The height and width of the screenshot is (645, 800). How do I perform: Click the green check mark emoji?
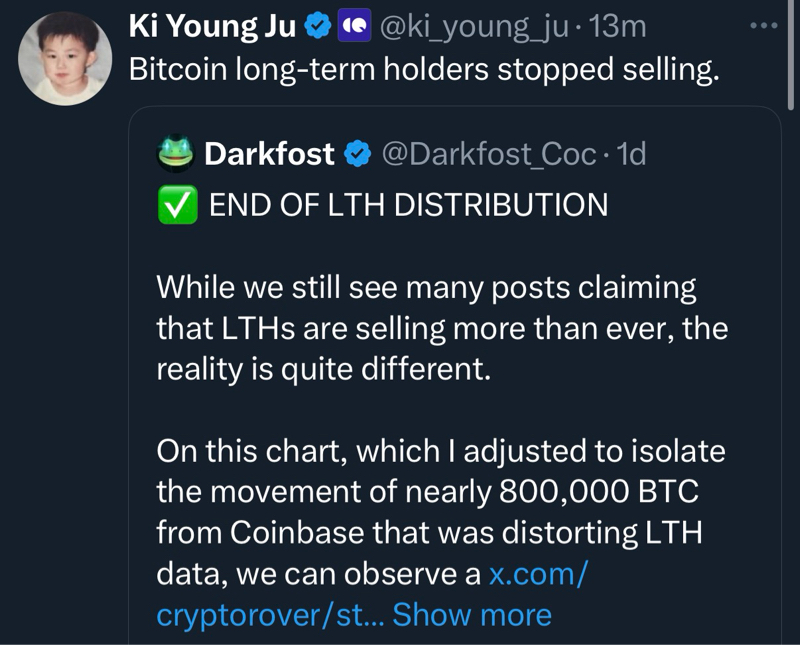pos(176,204)
